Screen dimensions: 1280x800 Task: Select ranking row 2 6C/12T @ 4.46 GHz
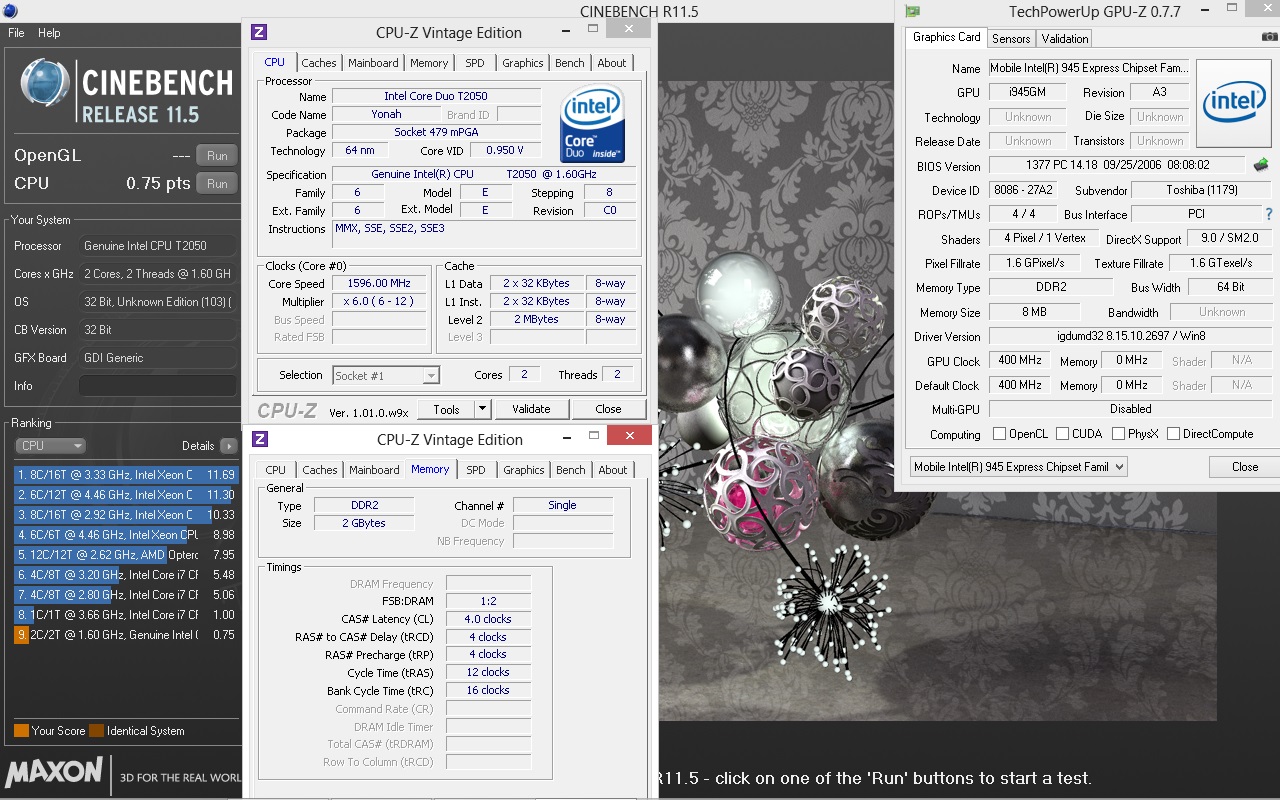coord(125,495)
